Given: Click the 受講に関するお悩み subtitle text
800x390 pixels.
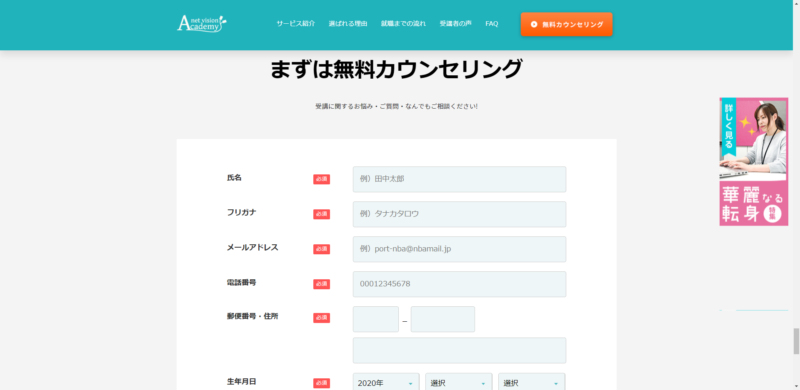Looking at the screenshot, I should click(396, 107).
